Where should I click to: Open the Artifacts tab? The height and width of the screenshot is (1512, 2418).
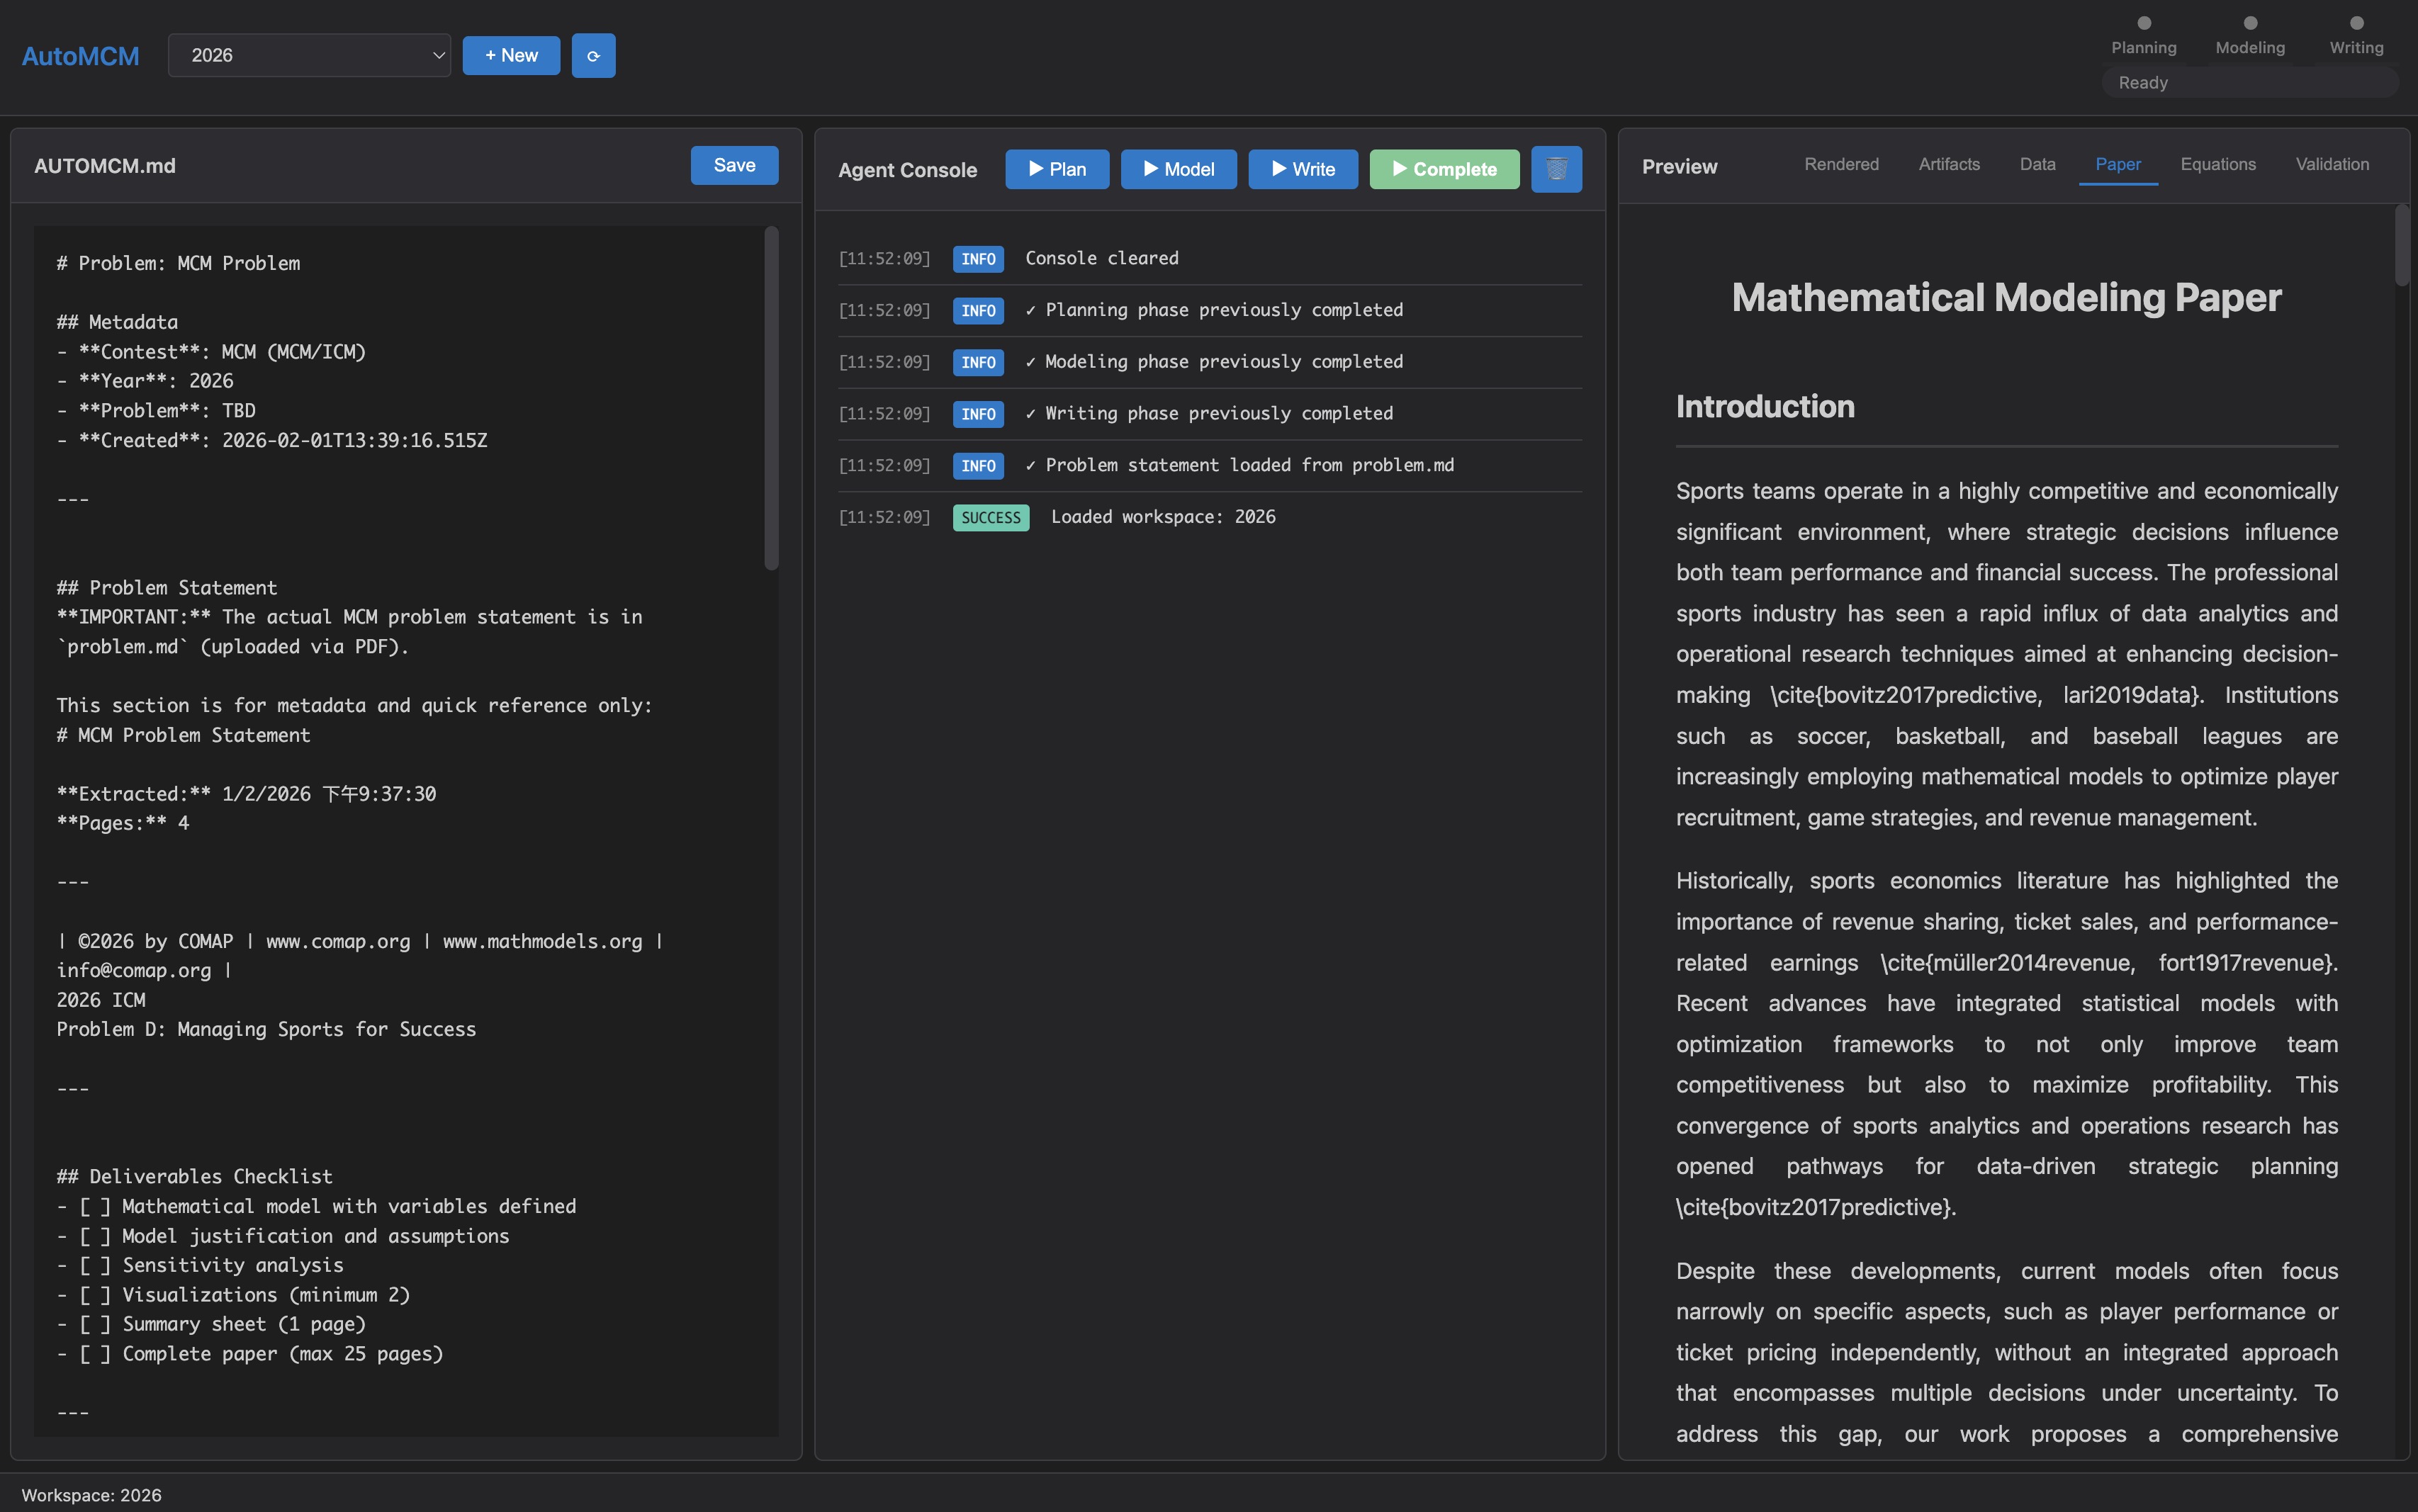1947,164
